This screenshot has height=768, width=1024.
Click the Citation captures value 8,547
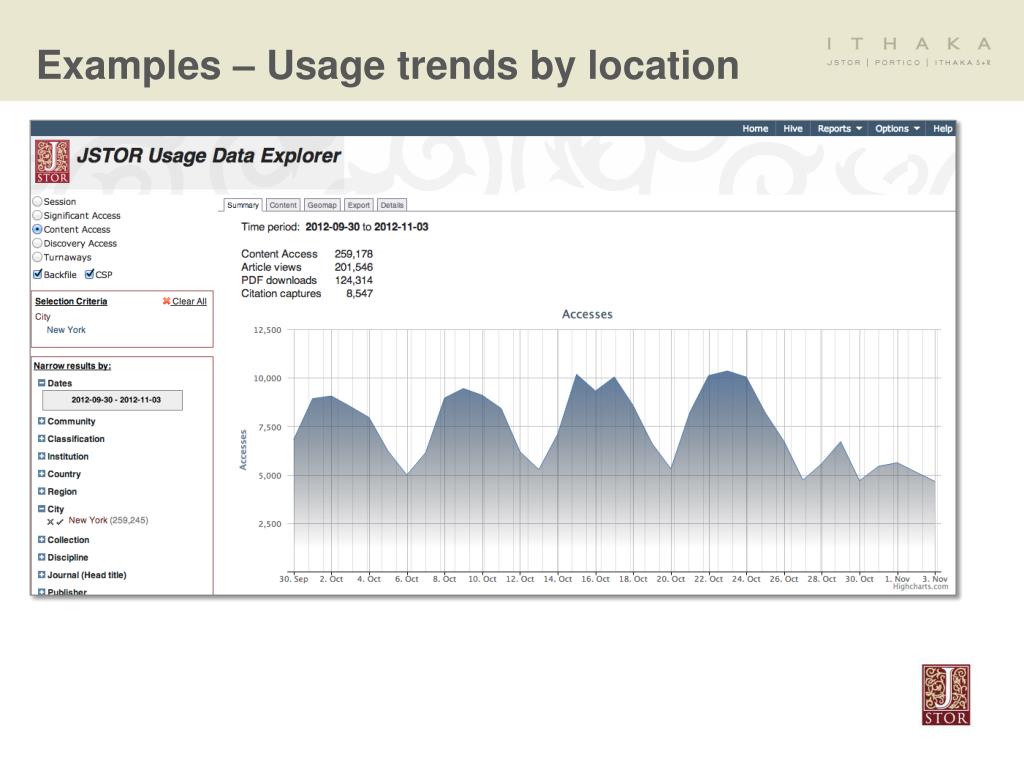(359, 293)
